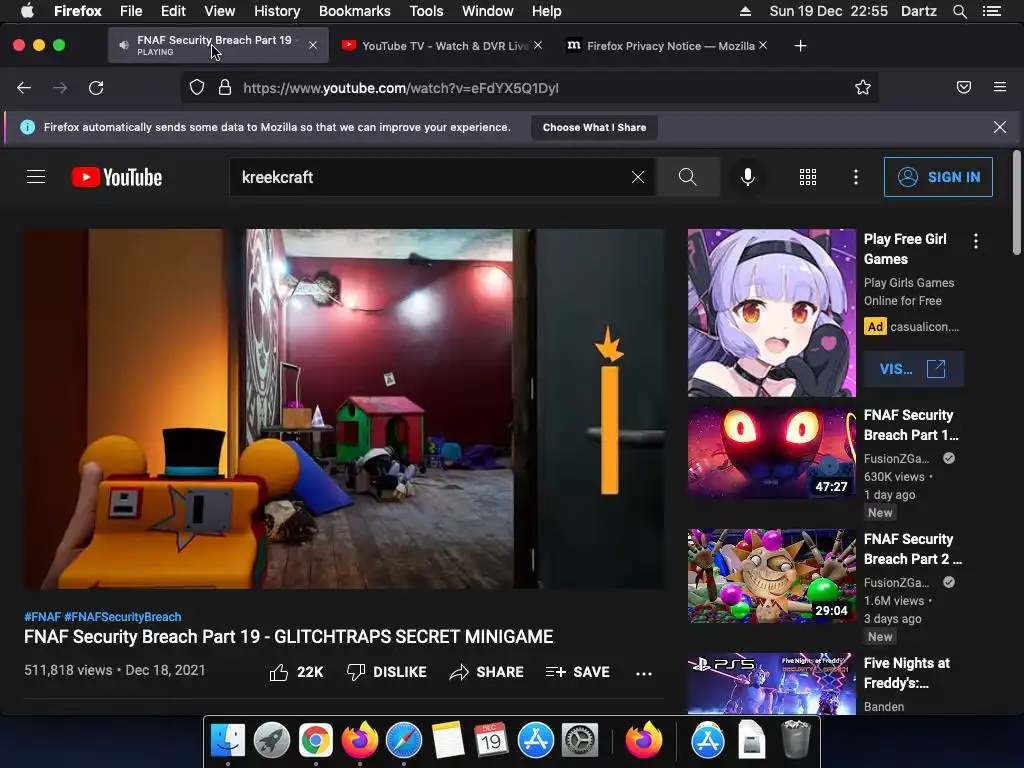
Task: Click the DISLIKE button
Action: [387, 672]
